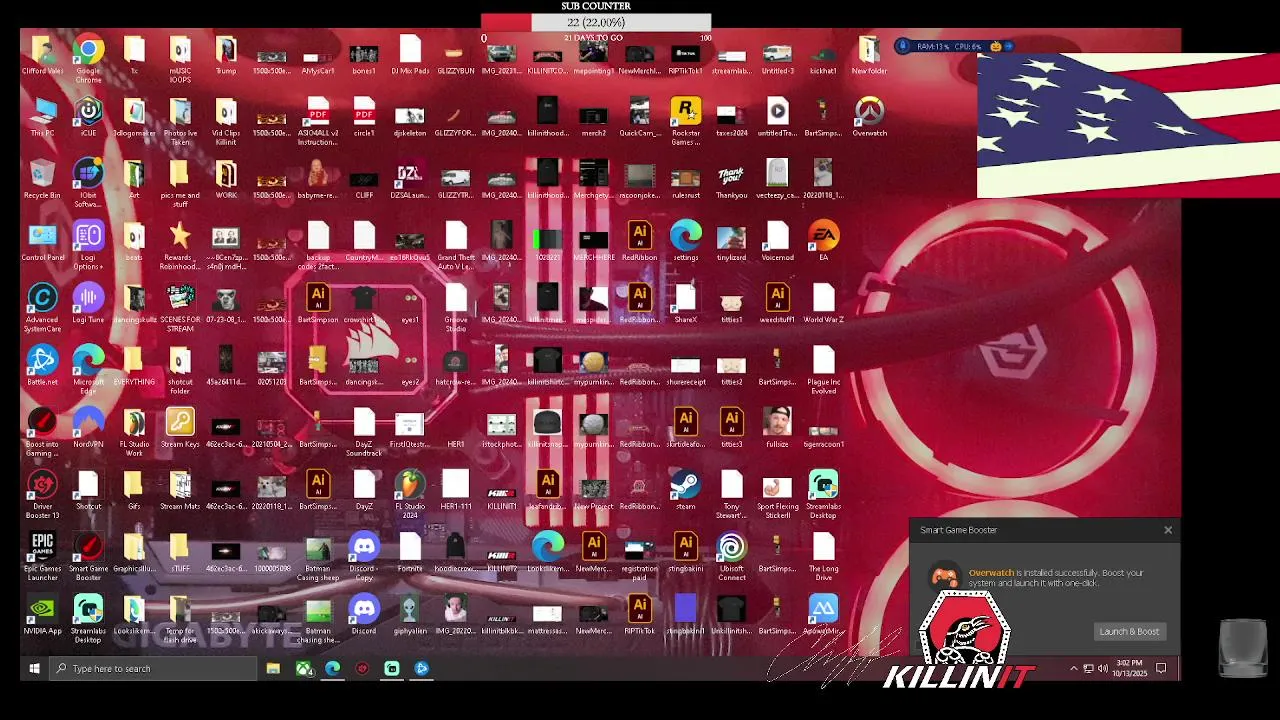Close the Smart Game Booster notification

[x=1167, y=530]
